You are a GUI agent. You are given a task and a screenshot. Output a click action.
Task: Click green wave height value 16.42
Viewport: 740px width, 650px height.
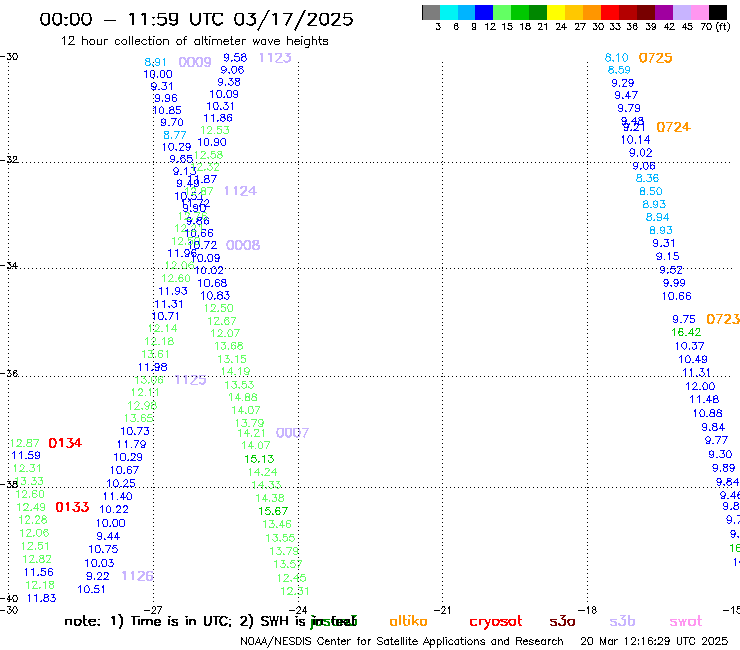click(686, 332)
